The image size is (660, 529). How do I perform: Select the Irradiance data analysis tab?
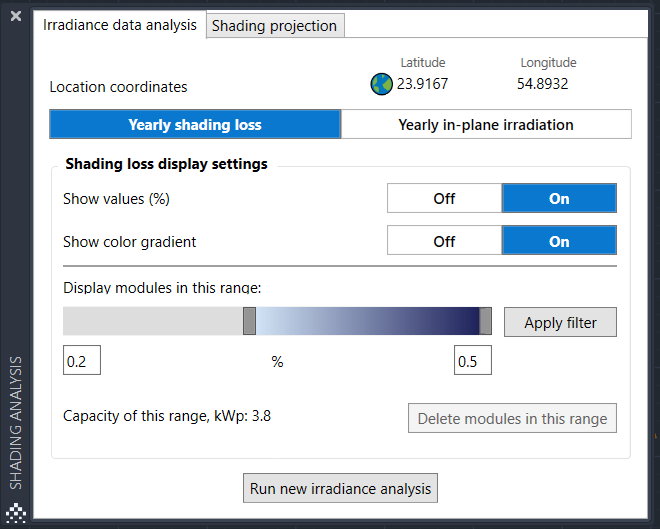click(x=120, y=25)
